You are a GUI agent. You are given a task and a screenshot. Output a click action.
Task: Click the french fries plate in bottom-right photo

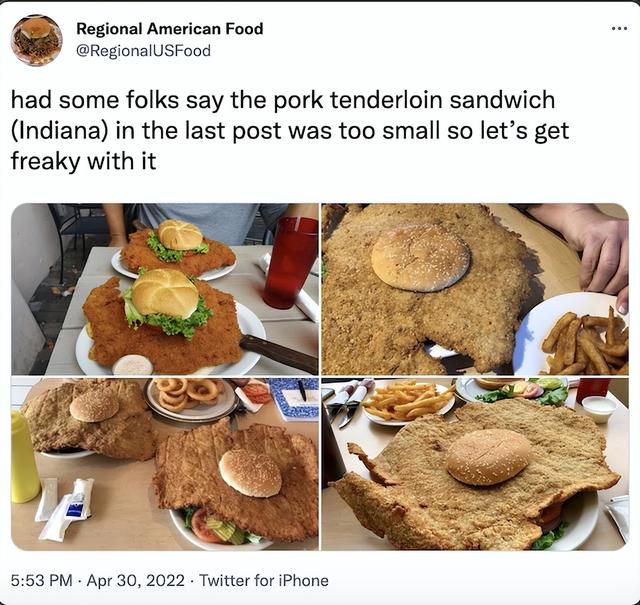pos(409,402)
